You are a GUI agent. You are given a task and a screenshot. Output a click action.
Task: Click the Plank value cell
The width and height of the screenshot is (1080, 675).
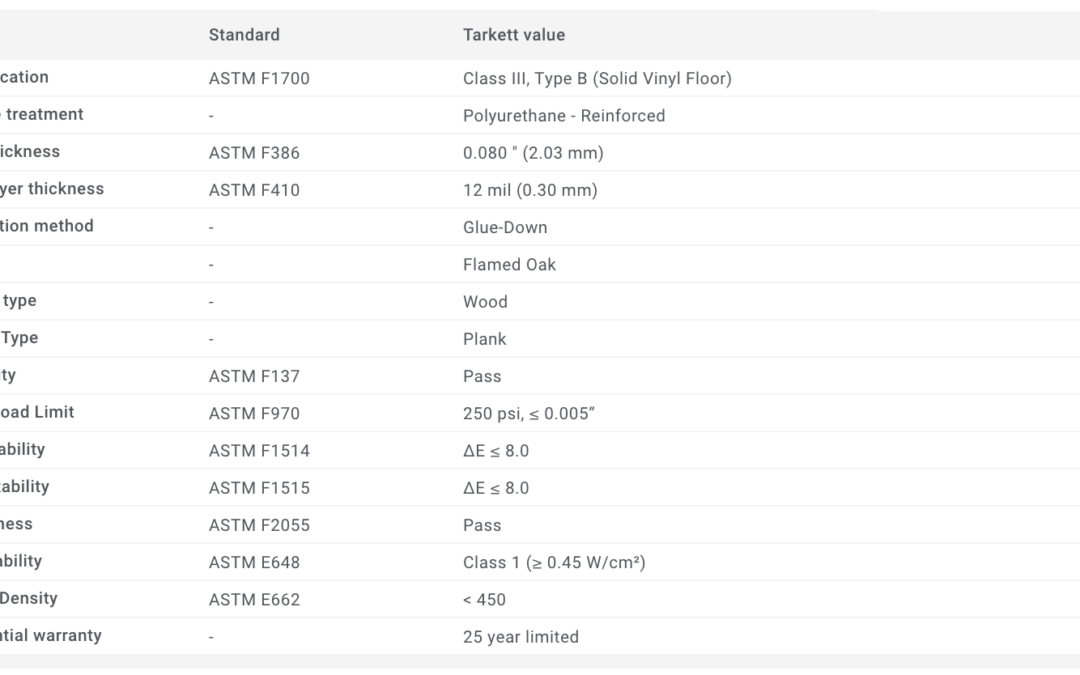pos(484,339)
